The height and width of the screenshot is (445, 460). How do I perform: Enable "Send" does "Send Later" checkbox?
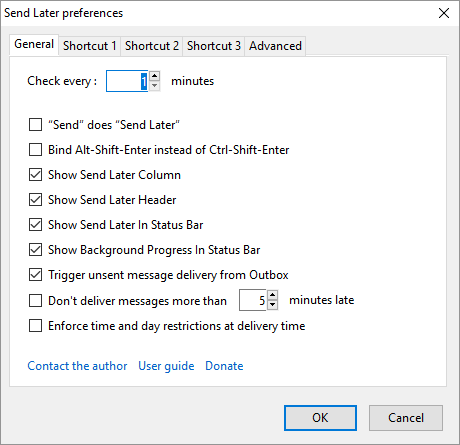(x=35, y=125)
